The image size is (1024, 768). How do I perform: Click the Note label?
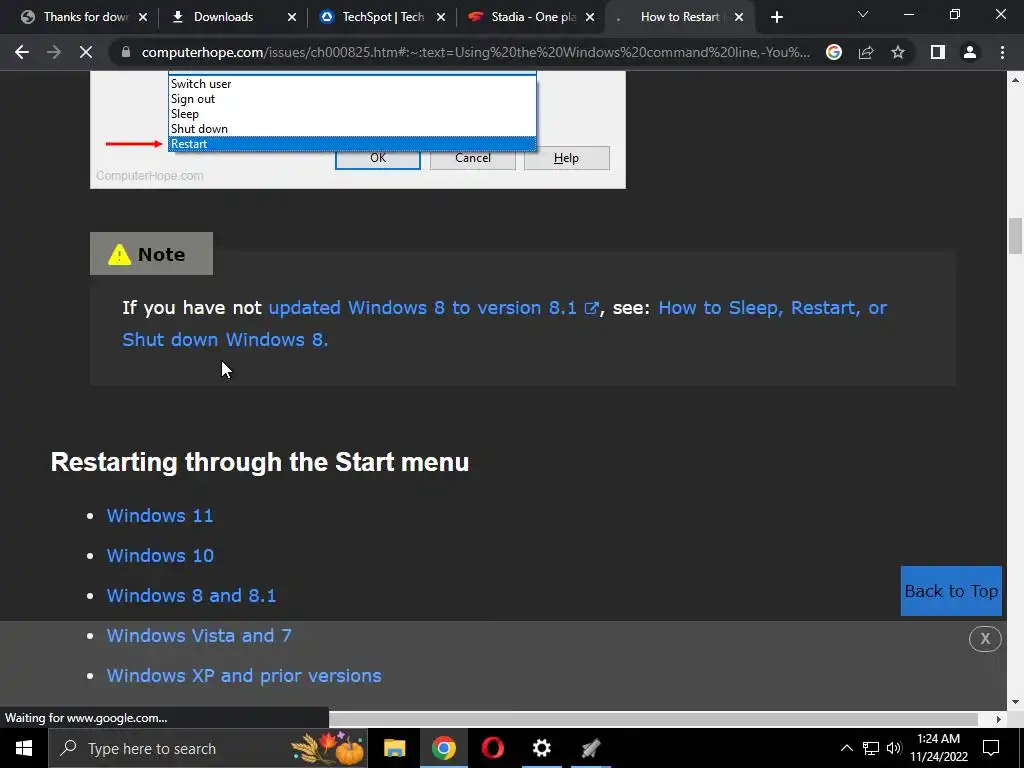[x=152, y=253]
